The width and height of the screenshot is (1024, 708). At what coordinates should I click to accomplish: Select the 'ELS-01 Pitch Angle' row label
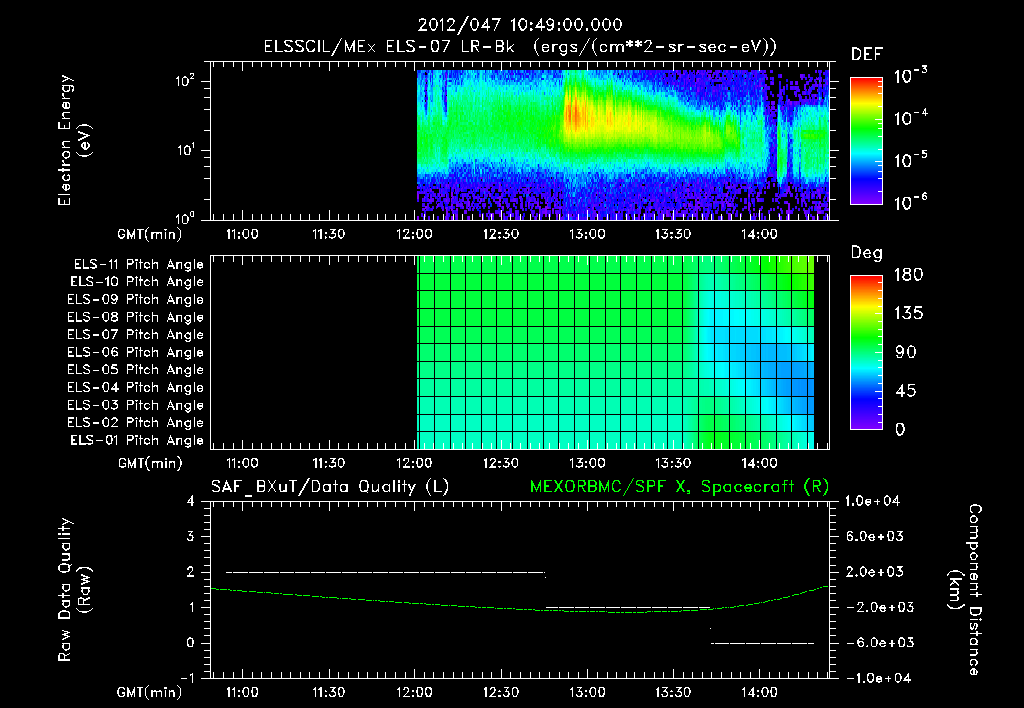click(x=137, y=440)
